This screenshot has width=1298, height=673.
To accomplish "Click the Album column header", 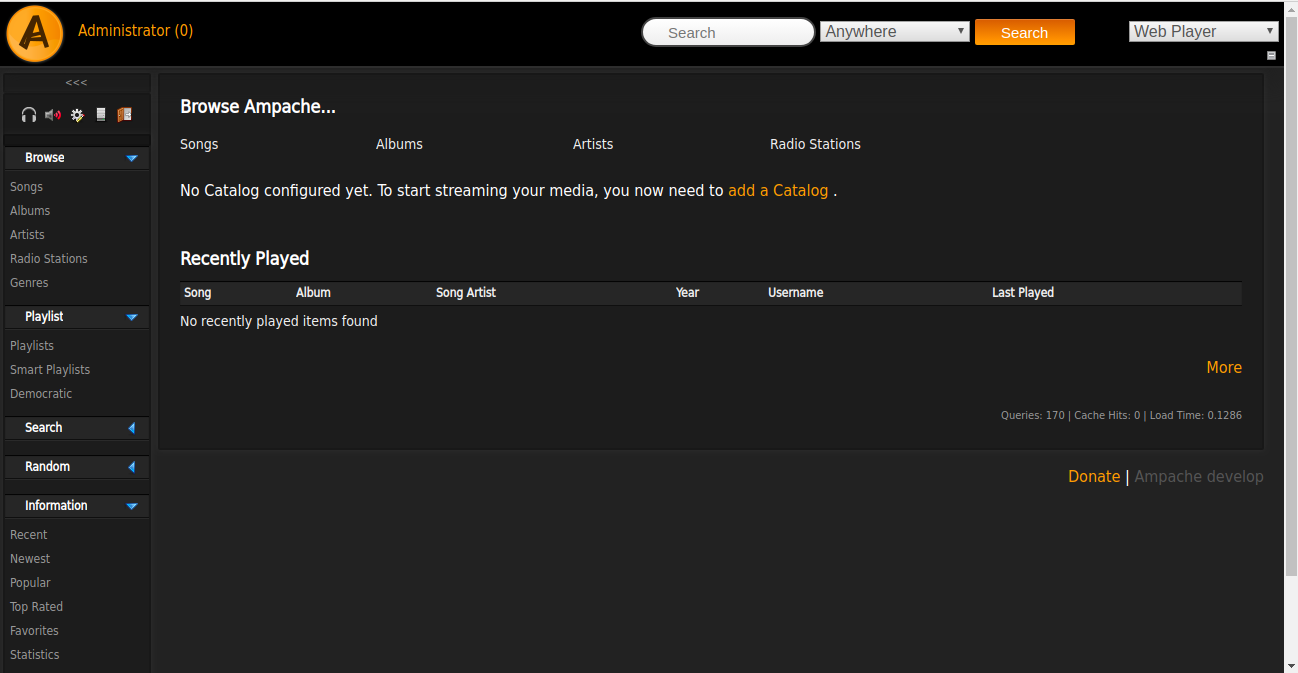I will click(x=313, y=293).
